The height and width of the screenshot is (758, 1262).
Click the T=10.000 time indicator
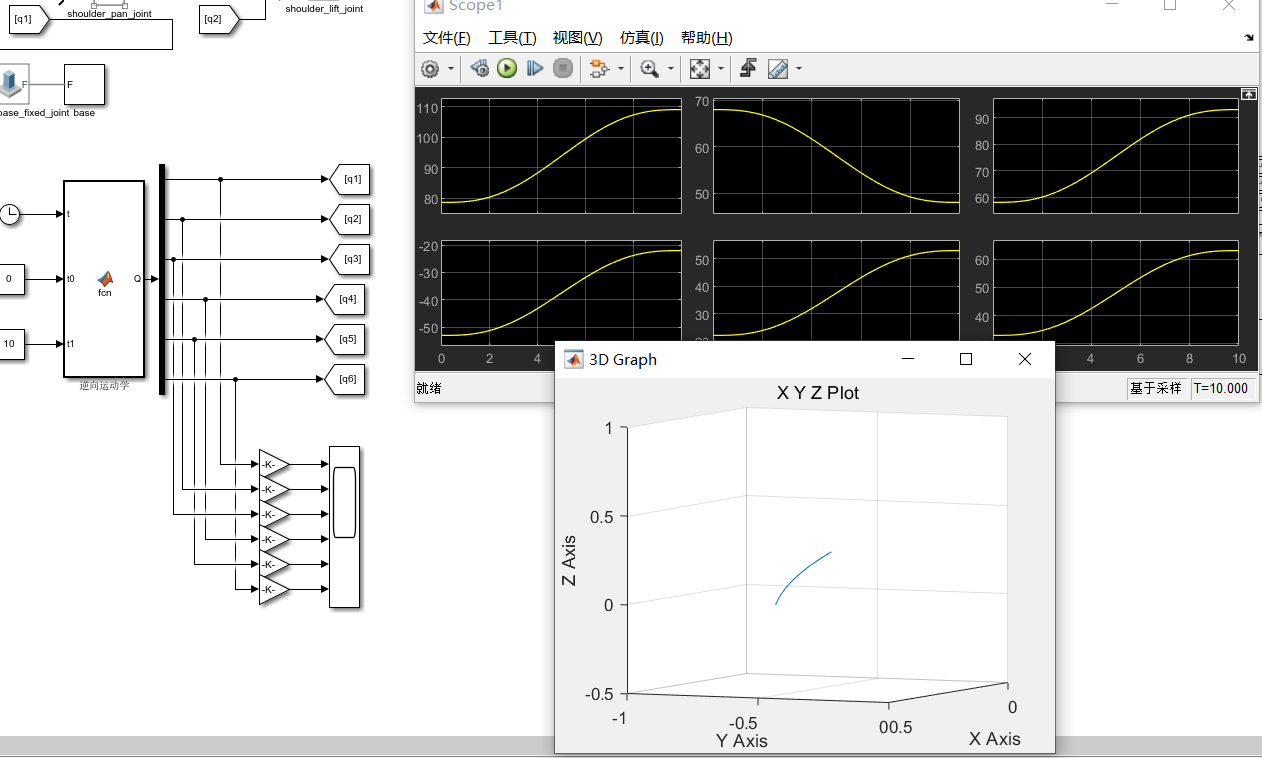click(1221, 388)
